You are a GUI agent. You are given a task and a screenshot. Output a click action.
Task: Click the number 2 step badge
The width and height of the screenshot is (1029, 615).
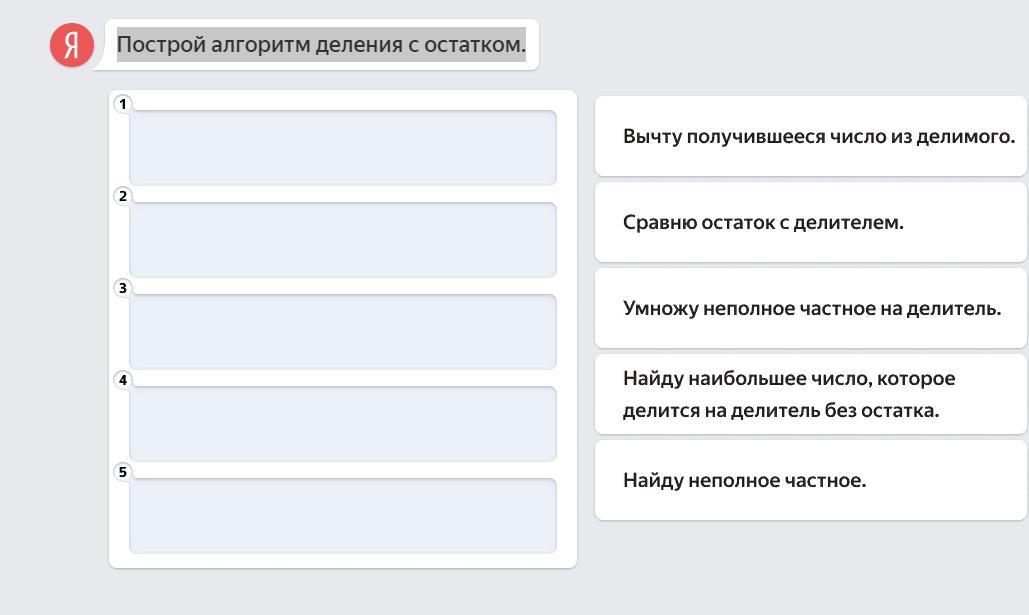click(123, 196)
